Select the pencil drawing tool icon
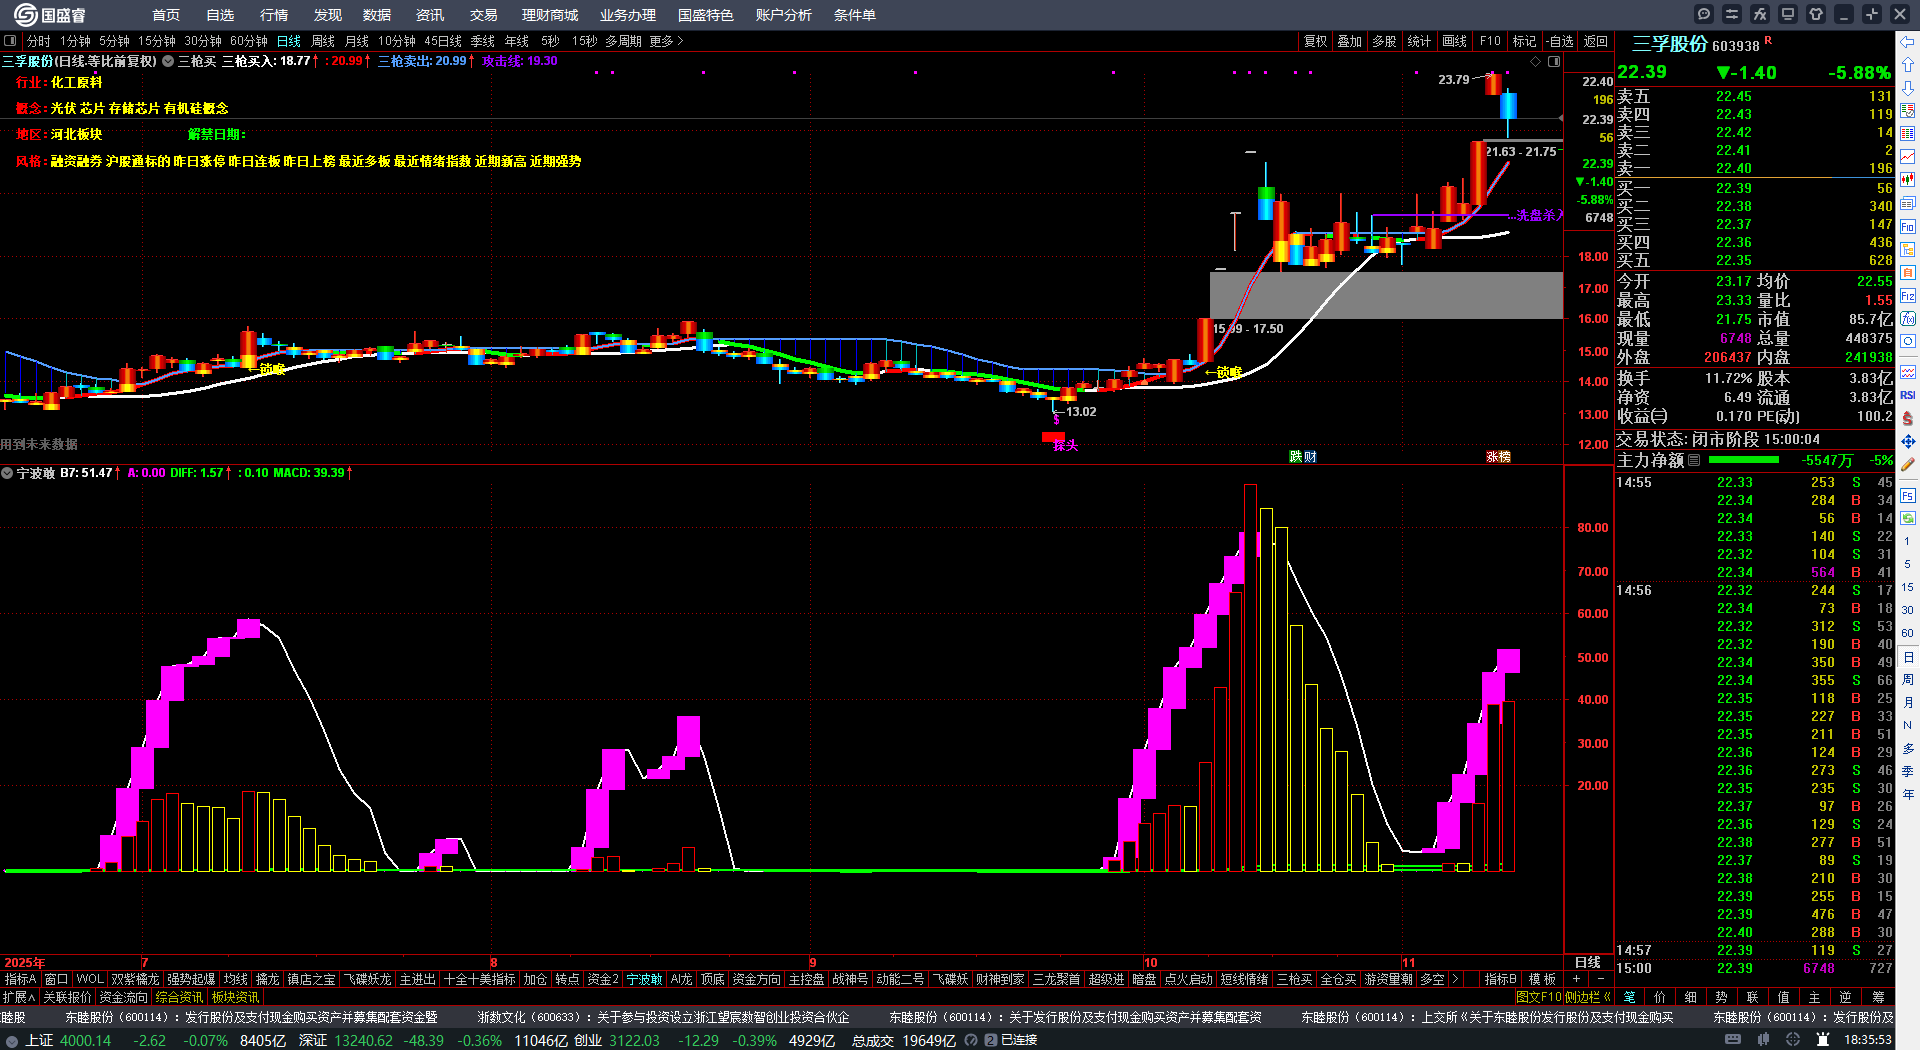1920x1050 pixels. coord(1908,464)
